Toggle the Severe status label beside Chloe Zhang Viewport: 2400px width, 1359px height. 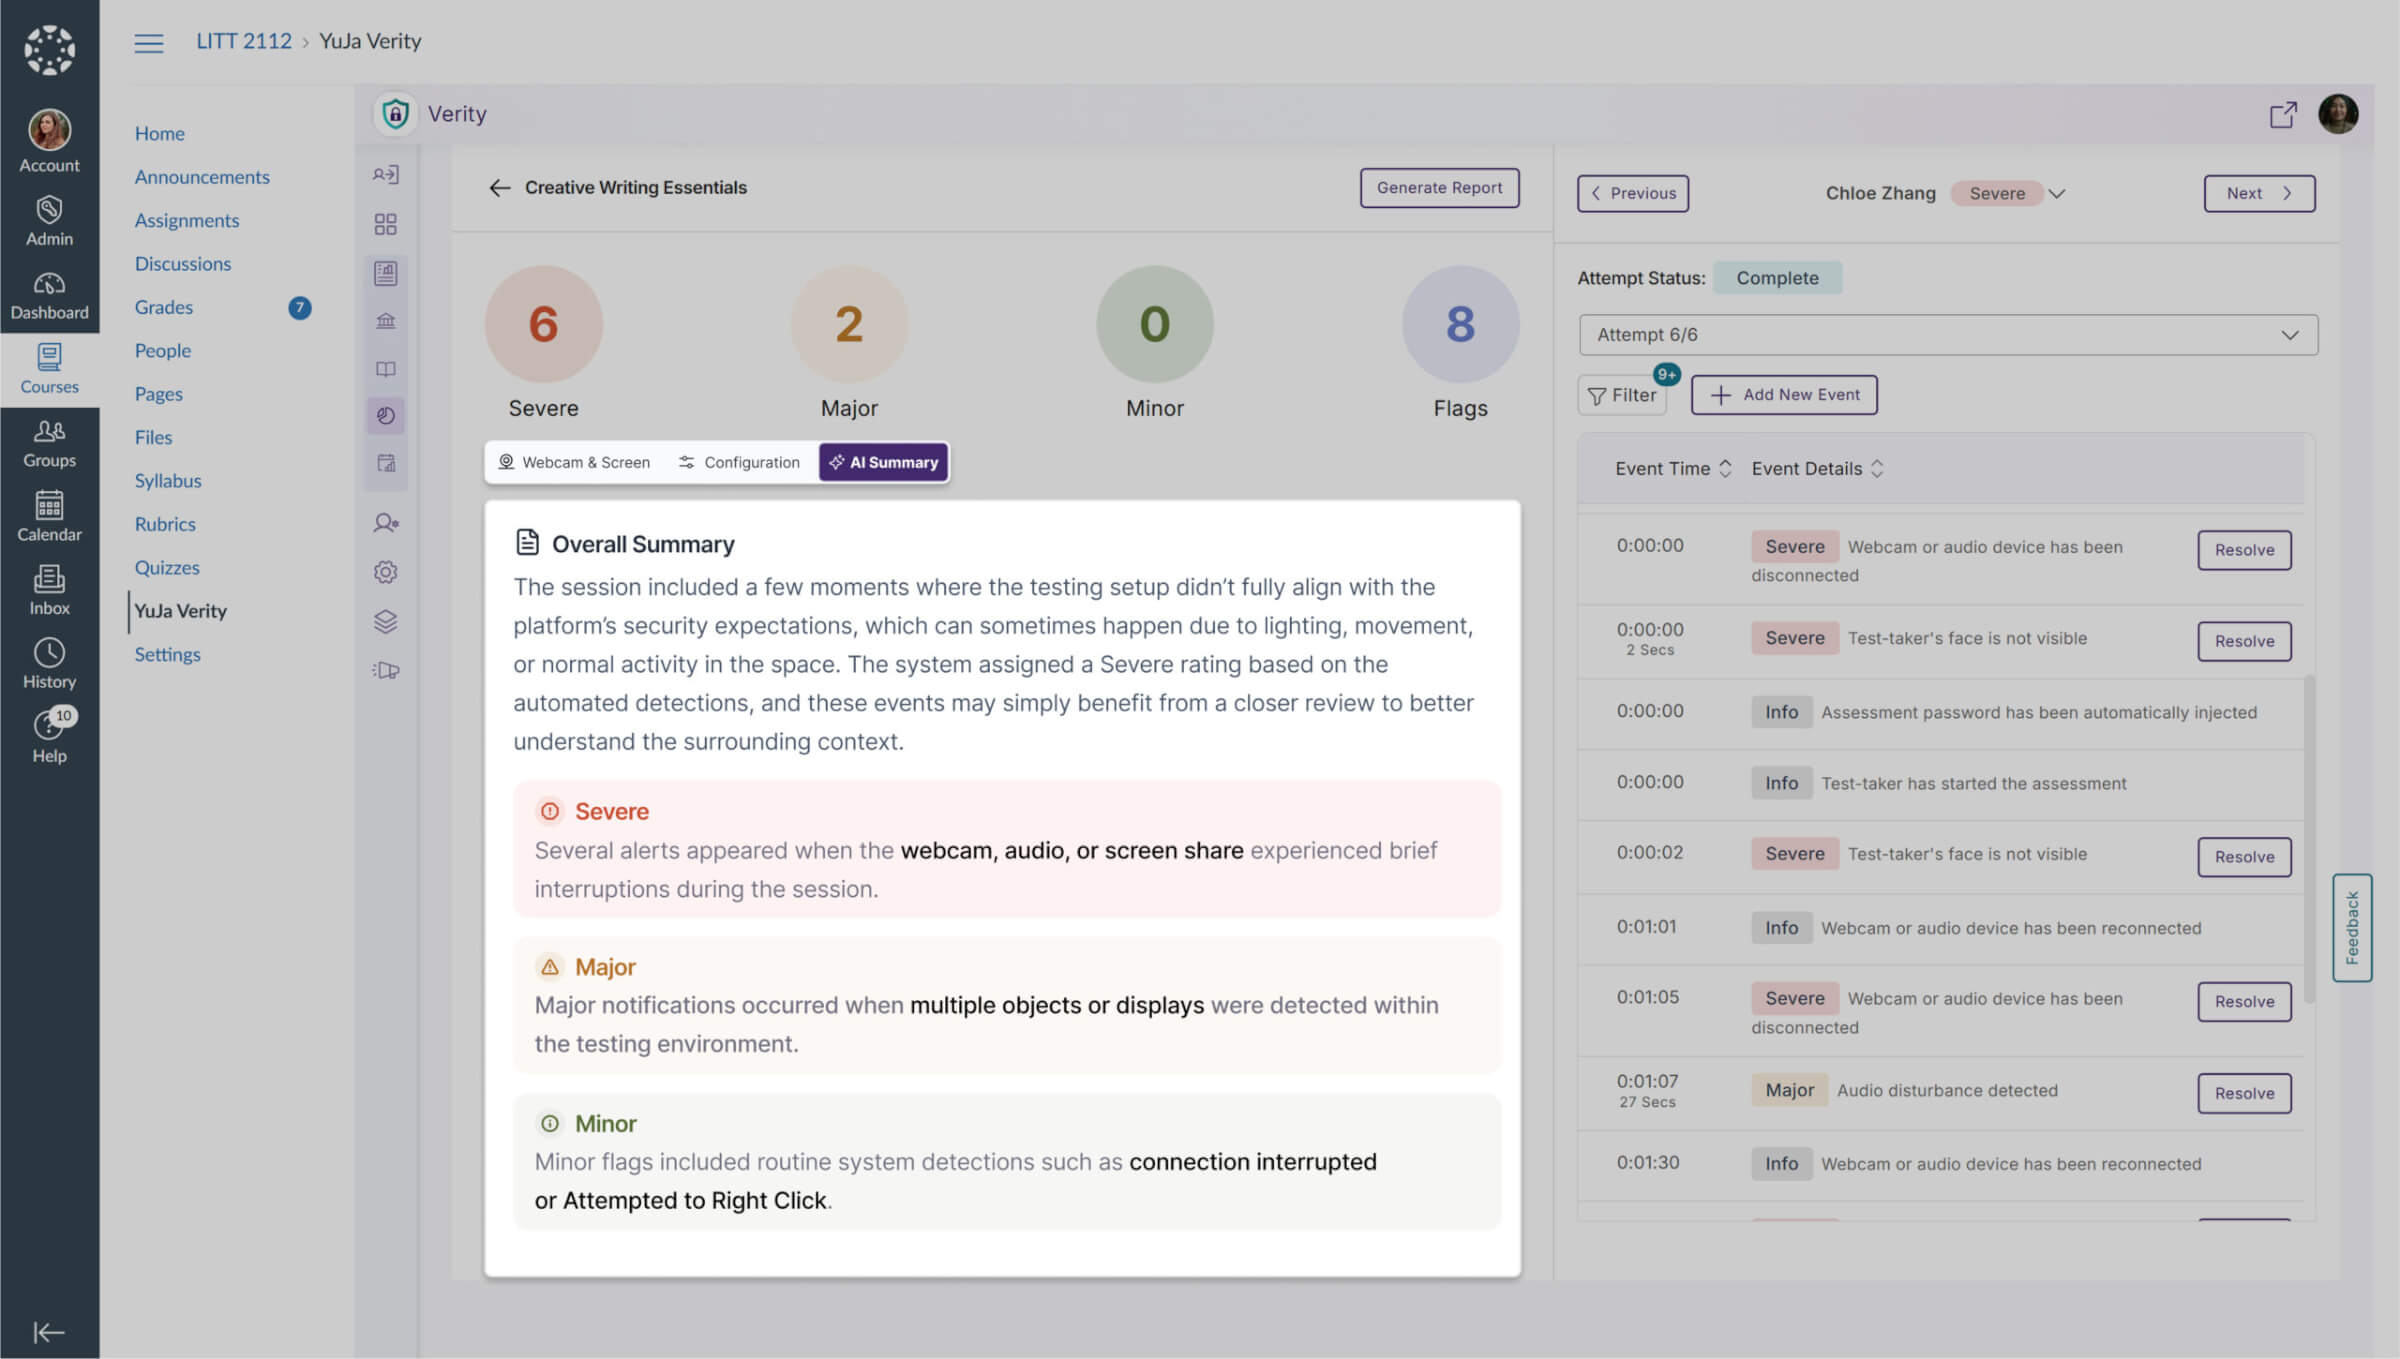(1996, 193)
